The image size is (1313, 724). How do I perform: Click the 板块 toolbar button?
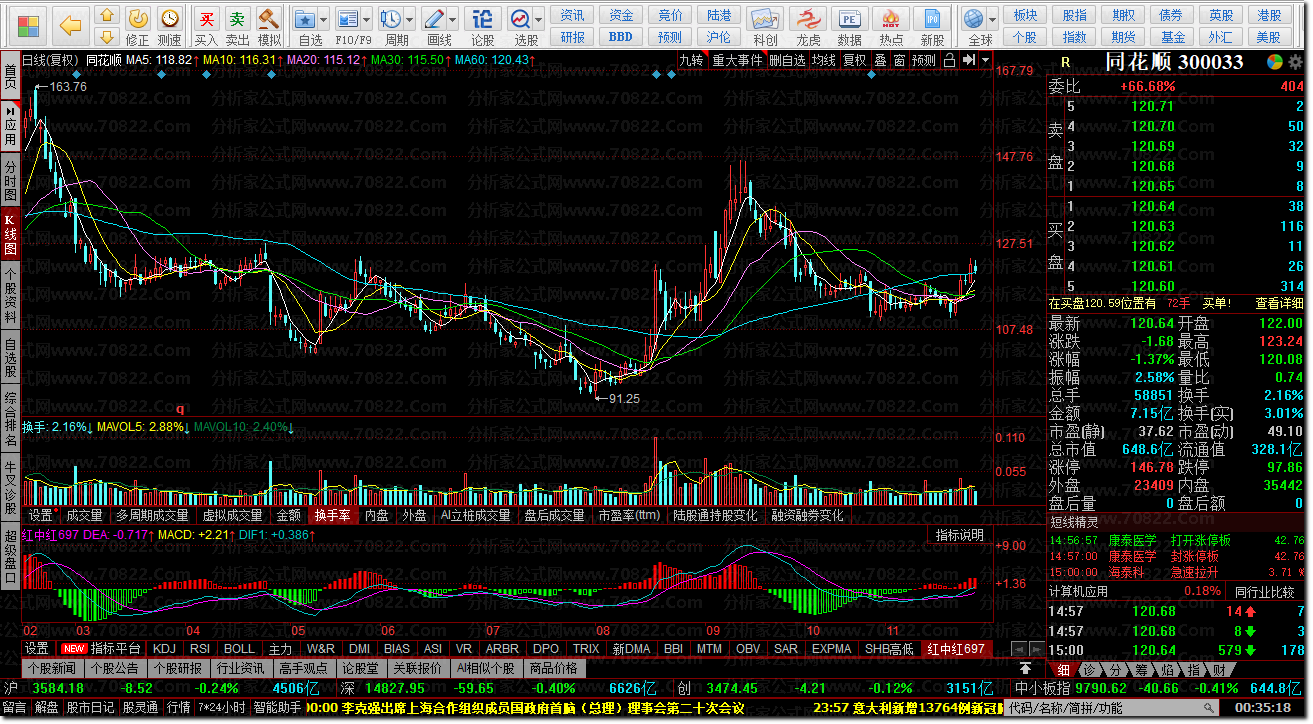coord(1025,15)
